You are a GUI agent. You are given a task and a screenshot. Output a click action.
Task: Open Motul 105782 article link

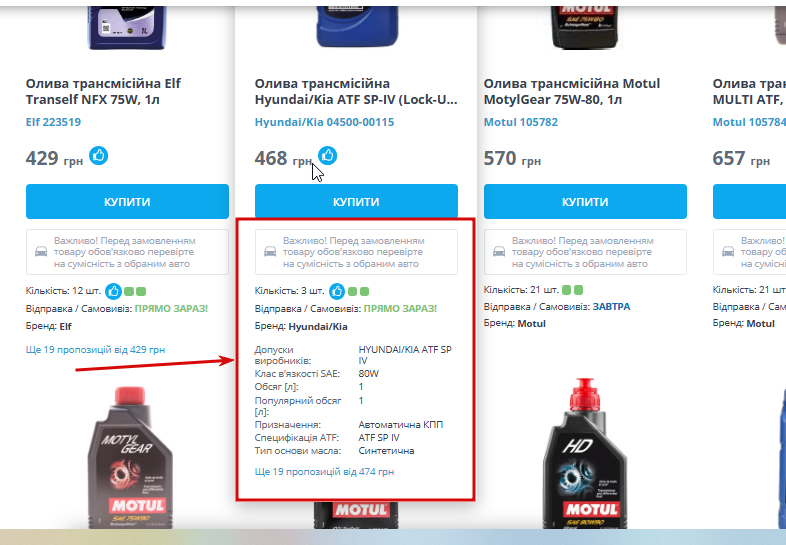point(521,122)
